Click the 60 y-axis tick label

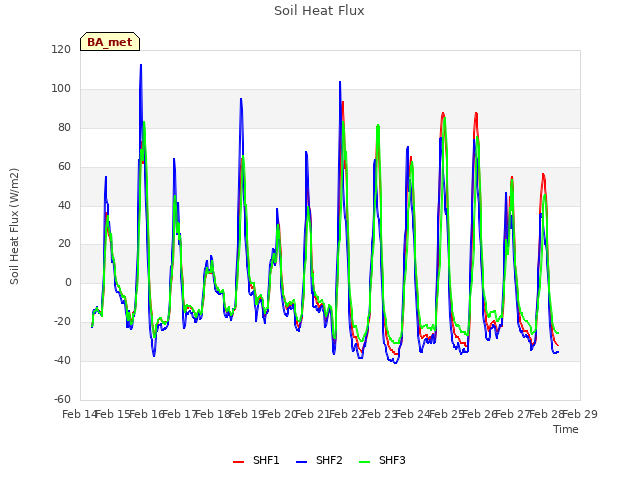(64, 167)
